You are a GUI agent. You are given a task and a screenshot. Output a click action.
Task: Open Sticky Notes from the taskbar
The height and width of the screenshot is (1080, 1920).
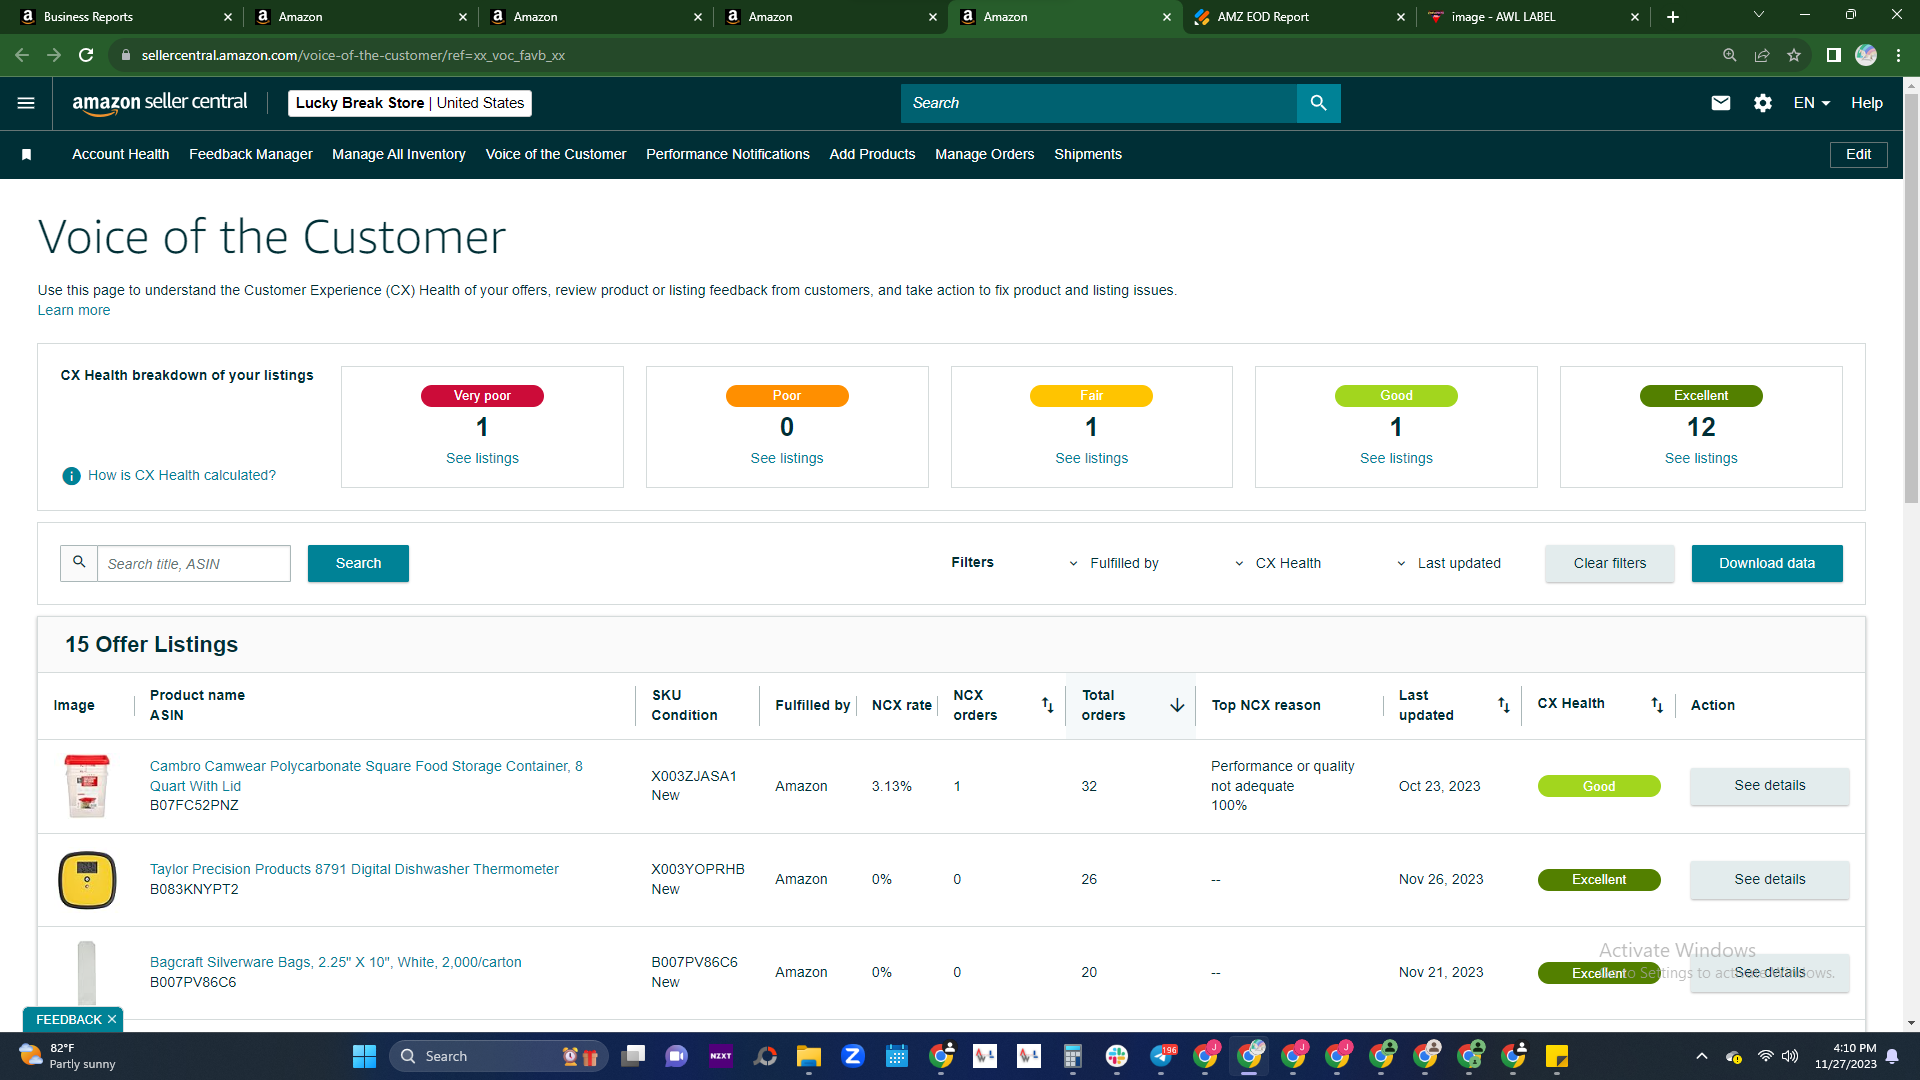(x=1557, y=1056)
